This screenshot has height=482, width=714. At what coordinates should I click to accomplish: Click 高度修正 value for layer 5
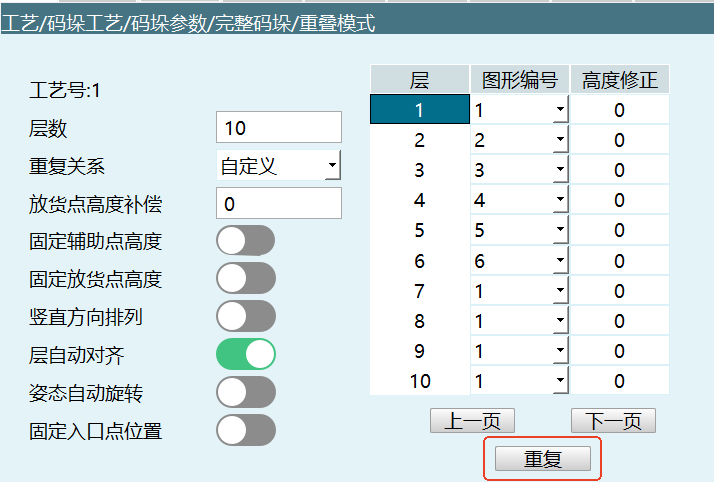click(x=619, y=231)
